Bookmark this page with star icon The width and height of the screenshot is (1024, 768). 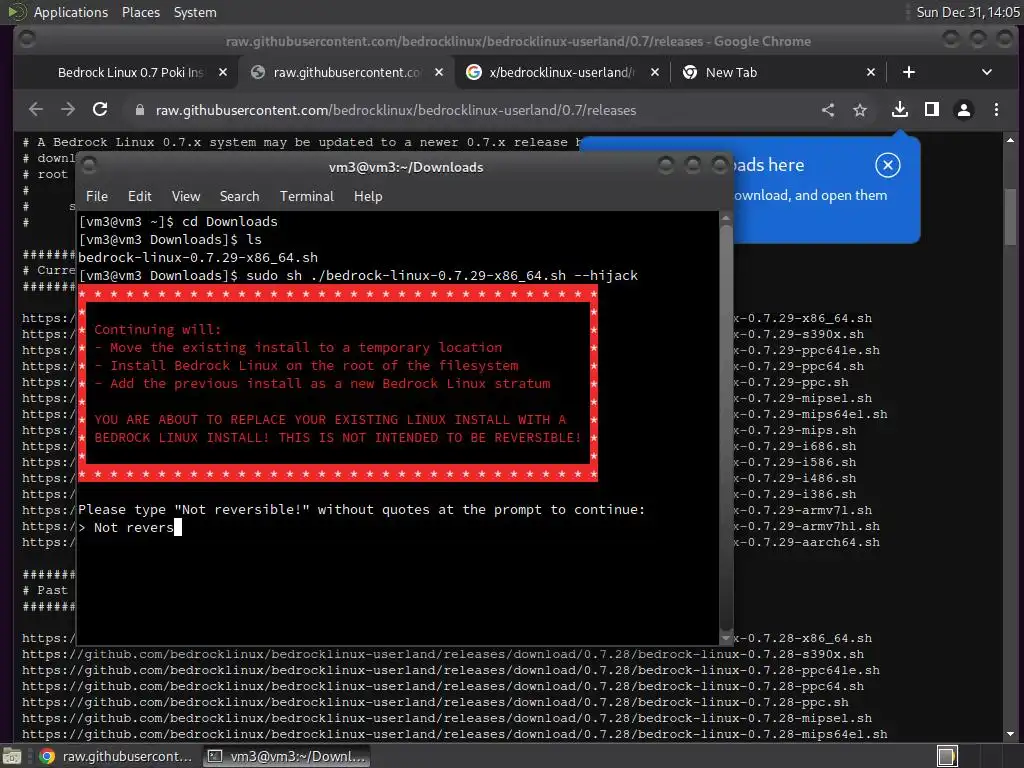click(x=859, y=110)
